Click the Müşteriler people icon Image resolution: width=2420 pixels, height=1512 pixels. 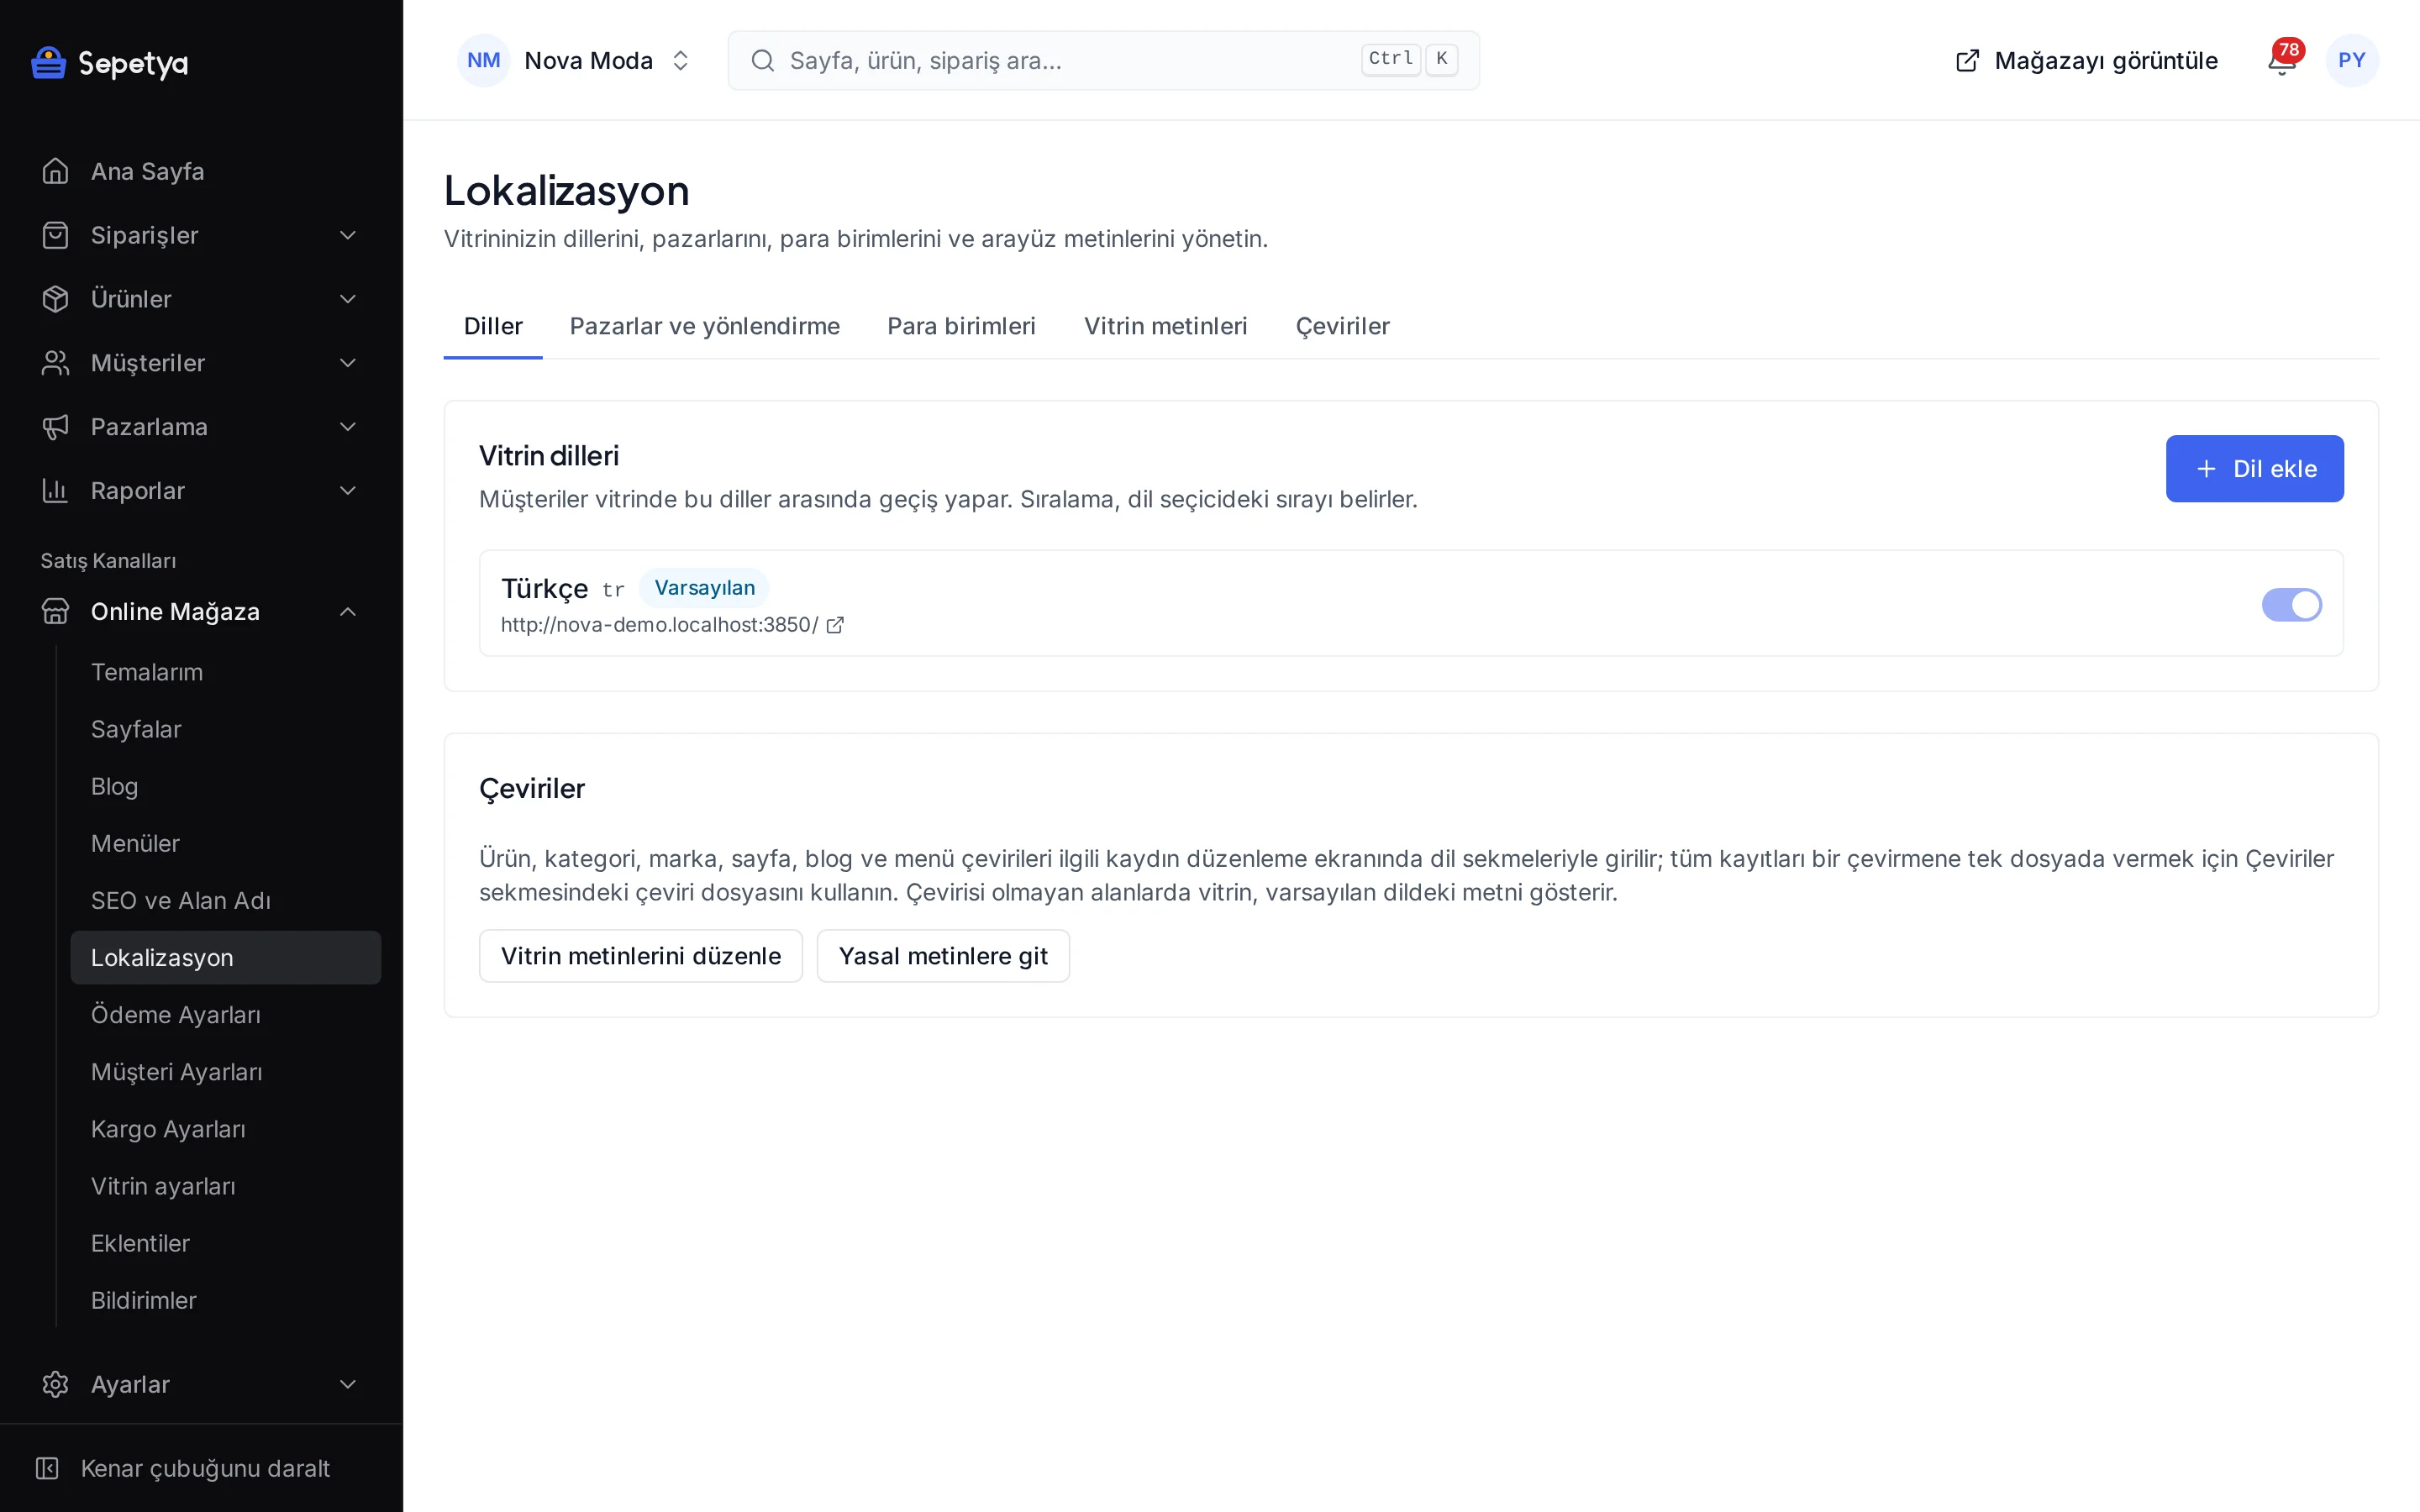55,363
